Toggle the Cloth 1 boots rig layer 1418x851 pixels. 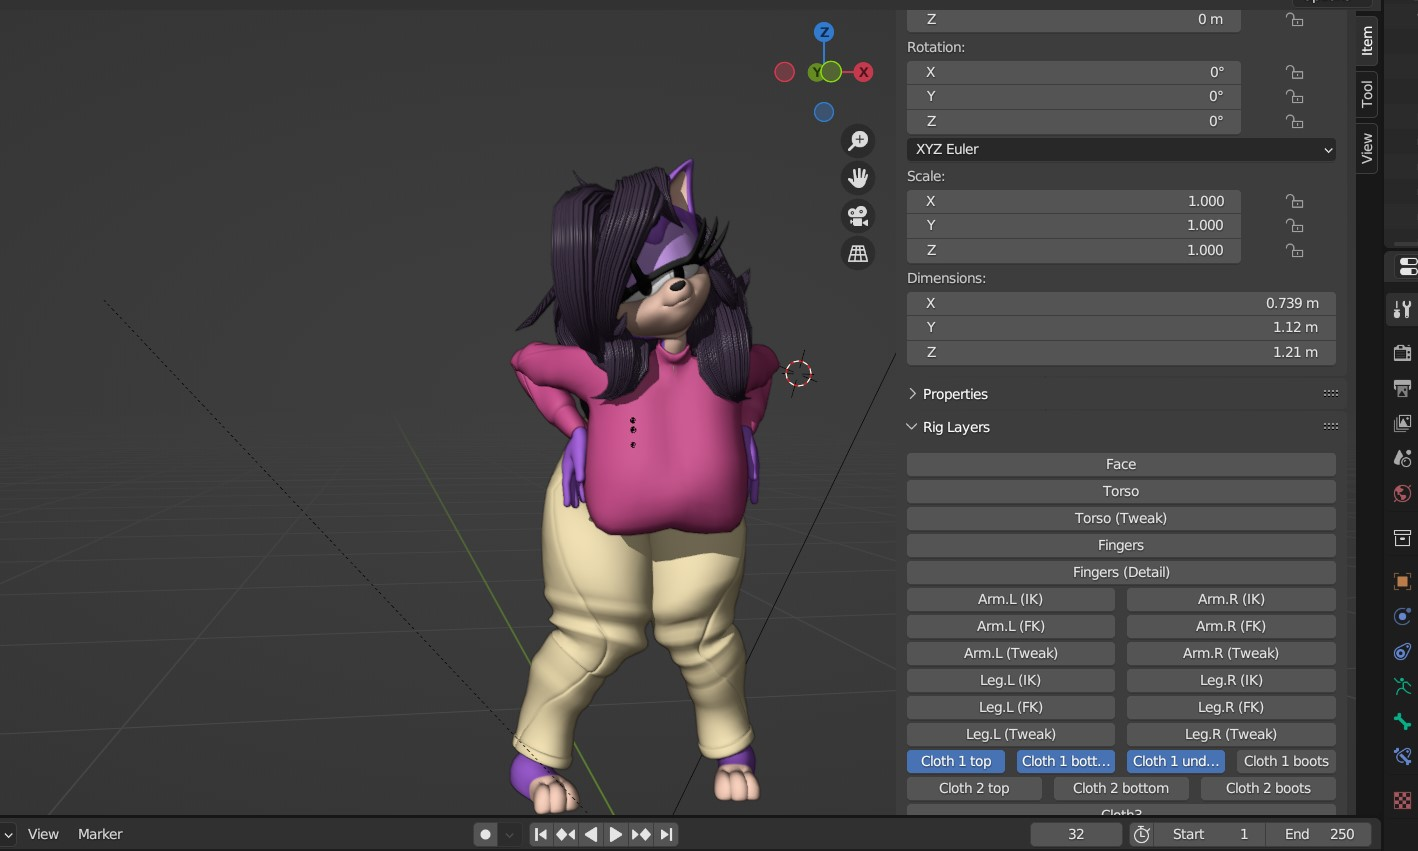coord(1285,761)
